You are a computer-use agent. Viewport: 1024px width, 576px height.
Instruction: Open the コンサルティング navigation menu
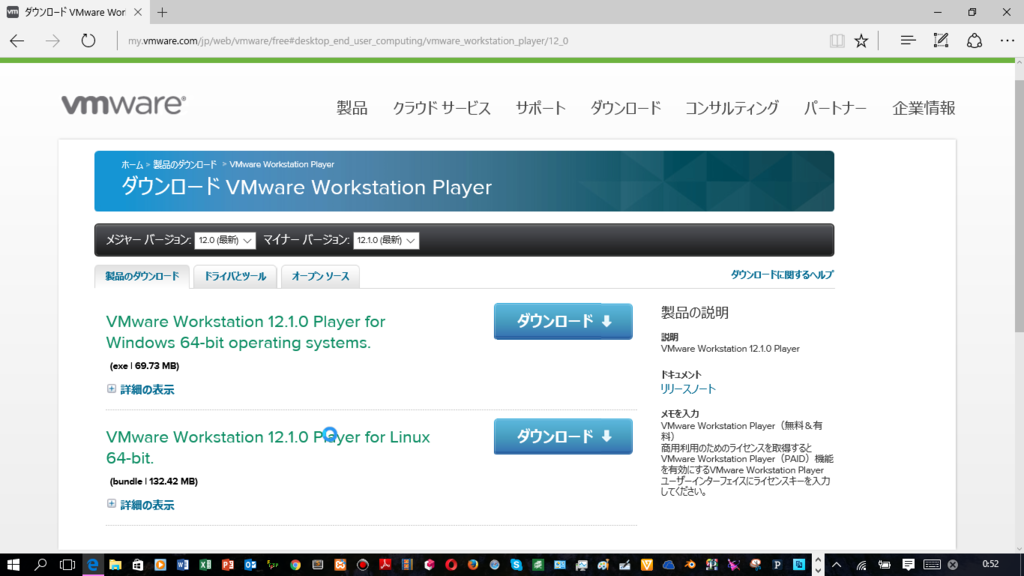pos(731,108)
